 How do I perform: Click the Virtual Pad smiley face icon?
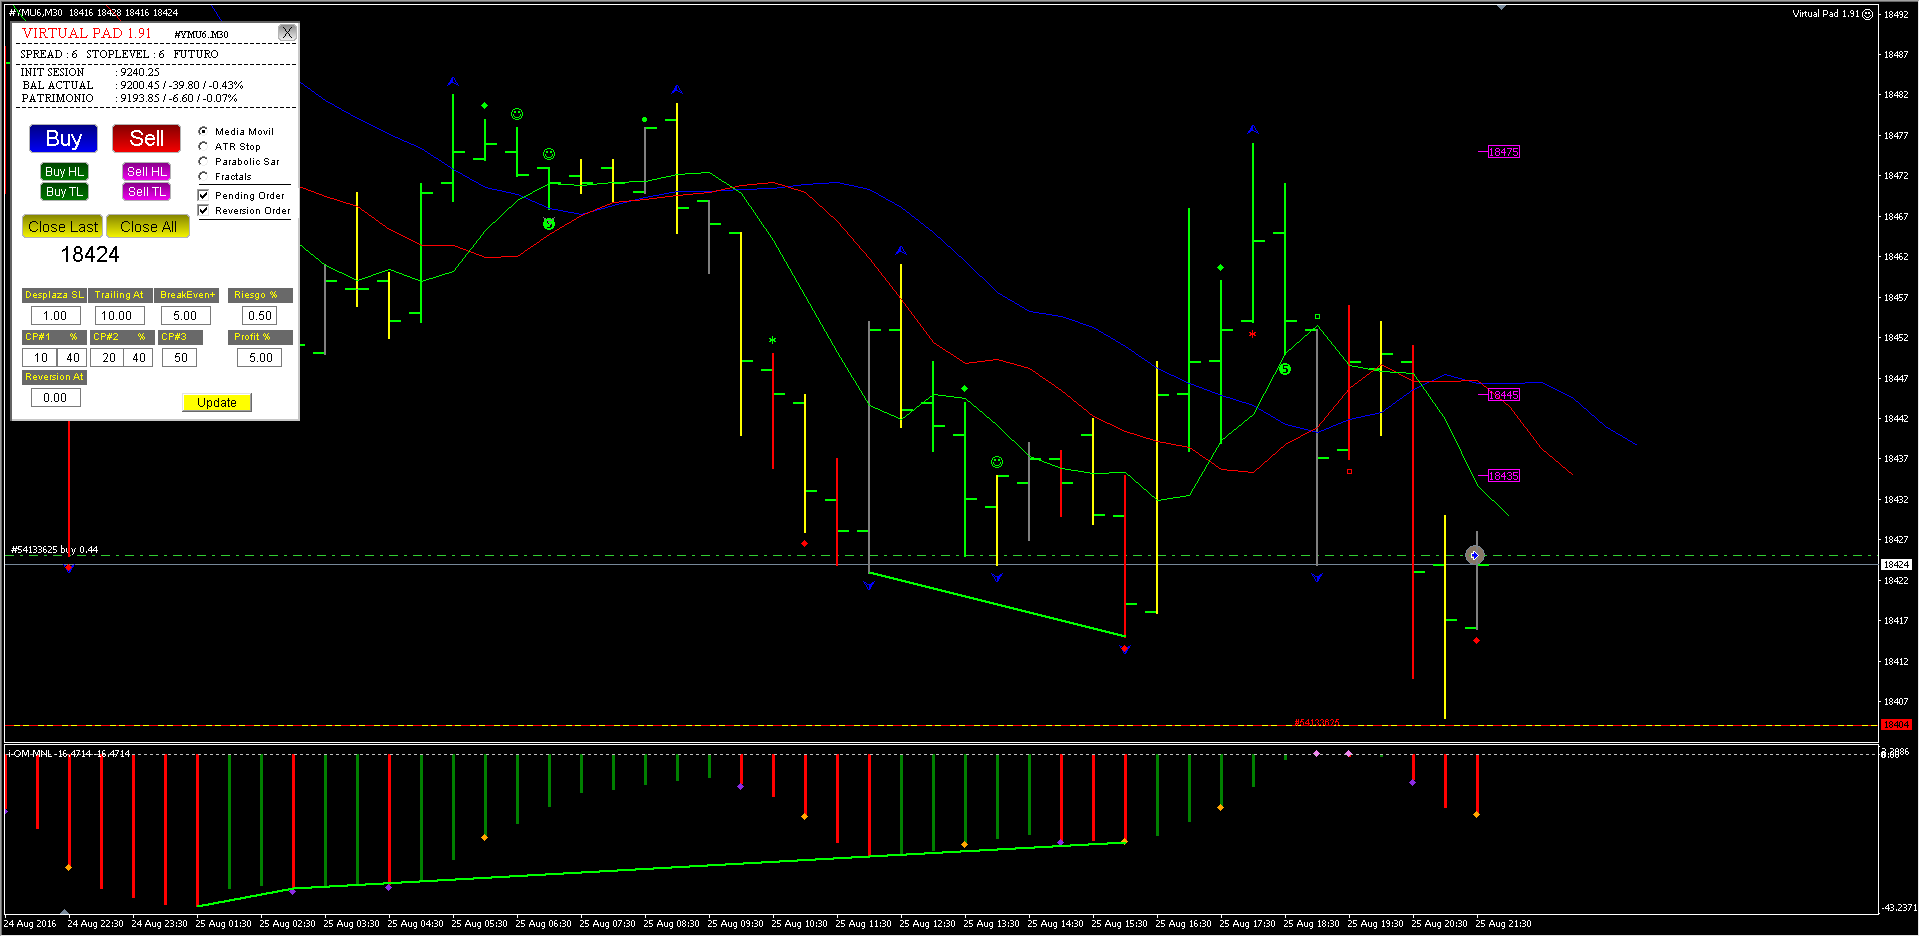1867,14
